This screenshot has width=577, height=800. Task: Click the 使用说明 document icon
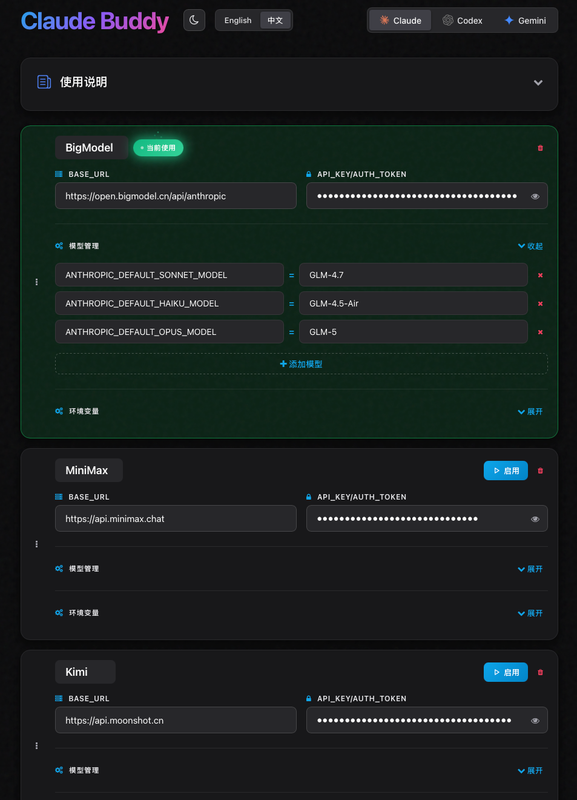44,82
